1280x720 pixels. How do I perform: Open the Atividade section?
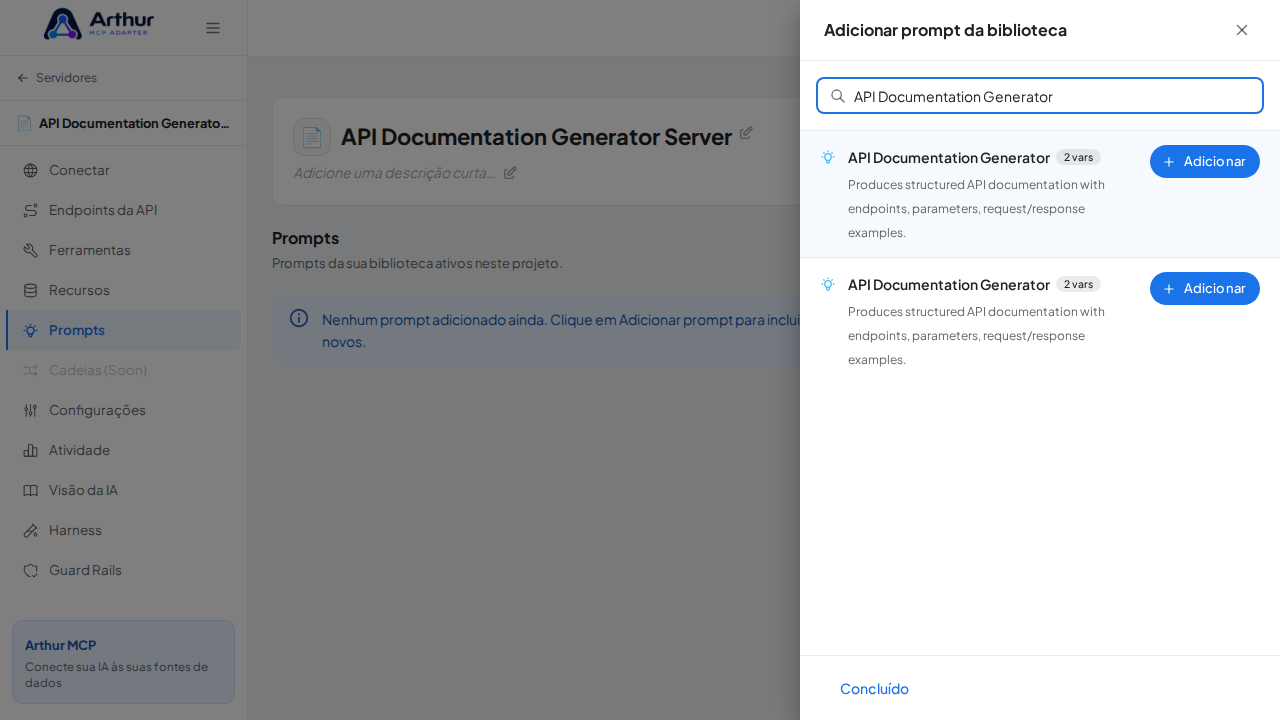point(124,450)
